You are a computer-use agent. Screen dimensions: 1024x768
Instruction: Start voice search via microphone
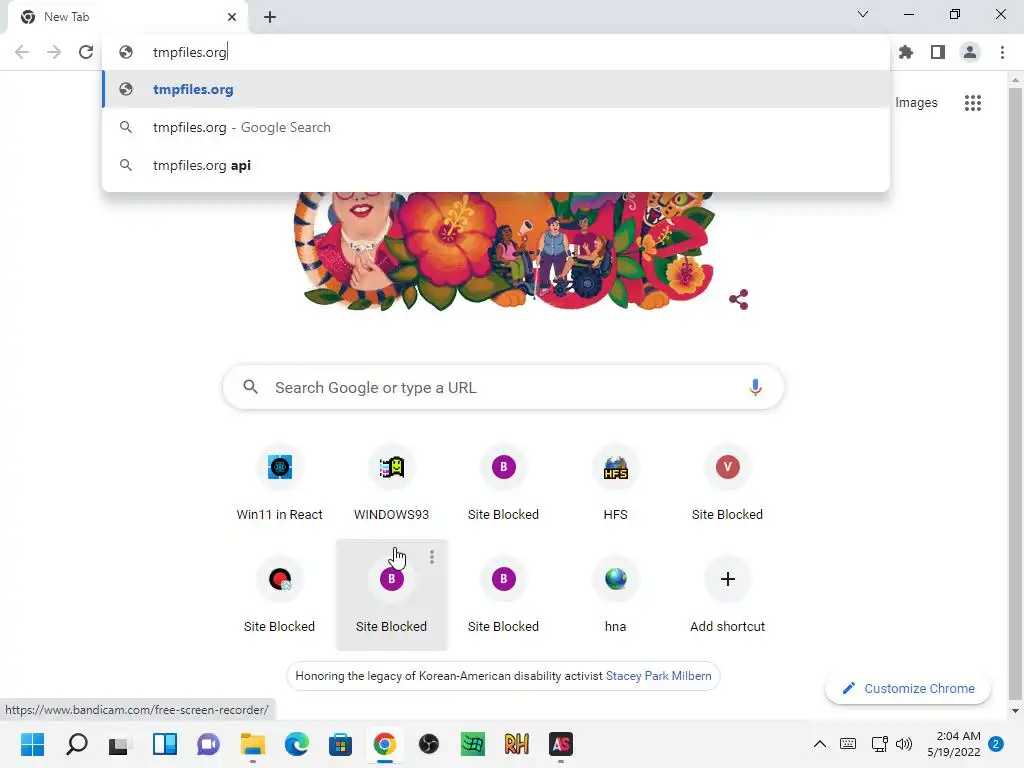click(755, 387)
